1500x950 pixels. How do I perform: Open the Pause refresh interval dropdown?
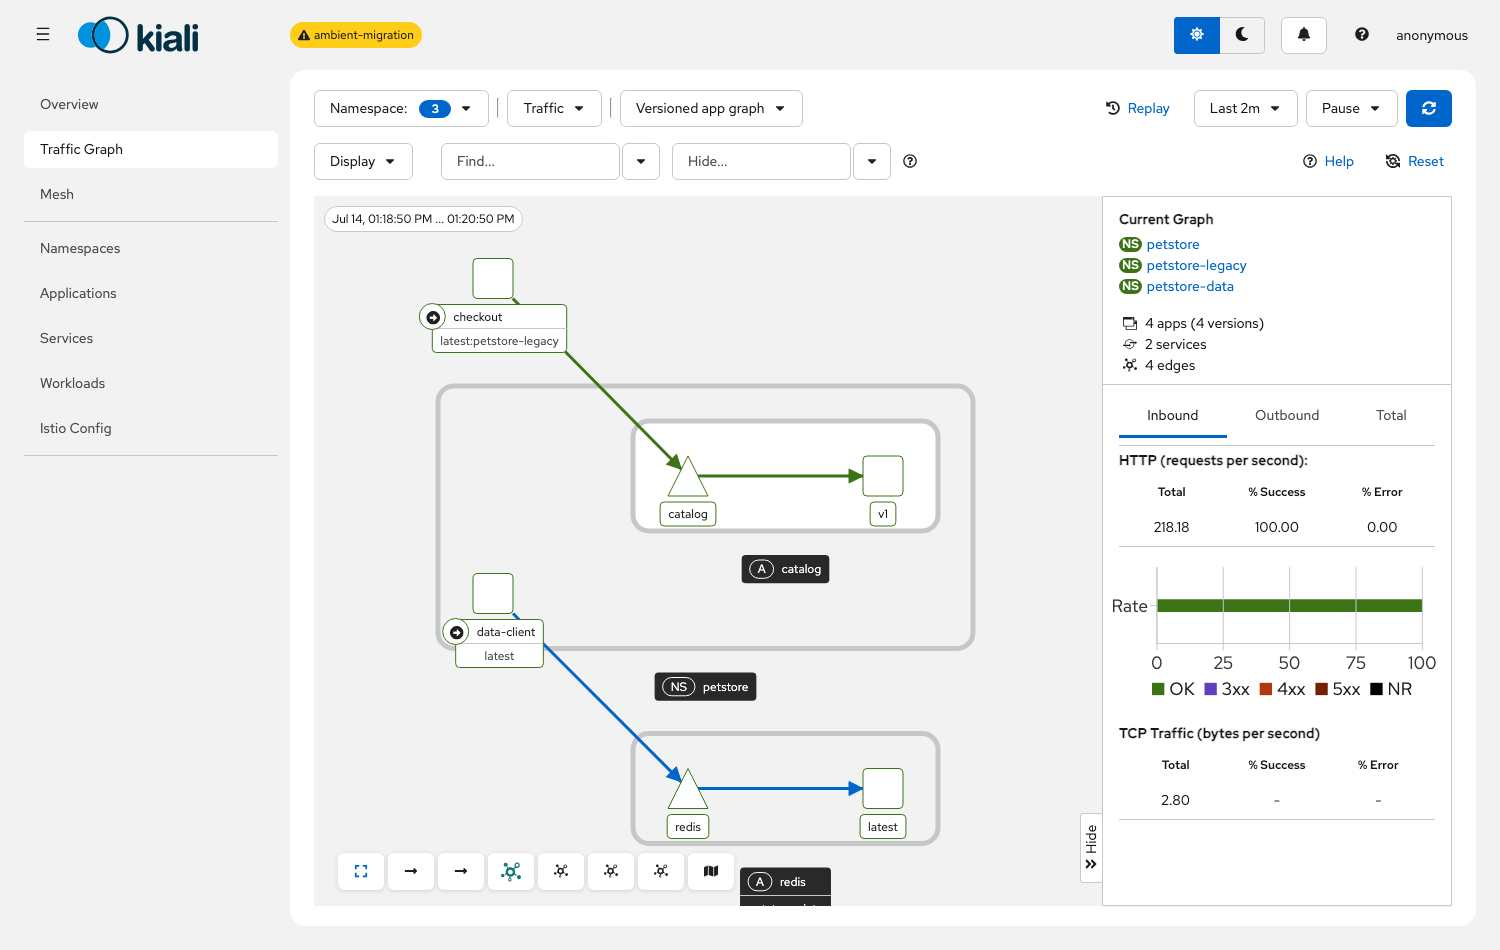coord(1350,108)
